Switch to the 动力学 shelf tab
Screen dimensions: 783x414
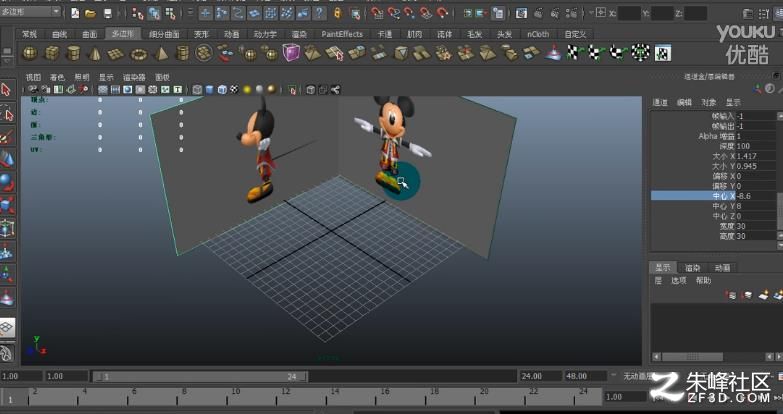(x=265, y=34)
